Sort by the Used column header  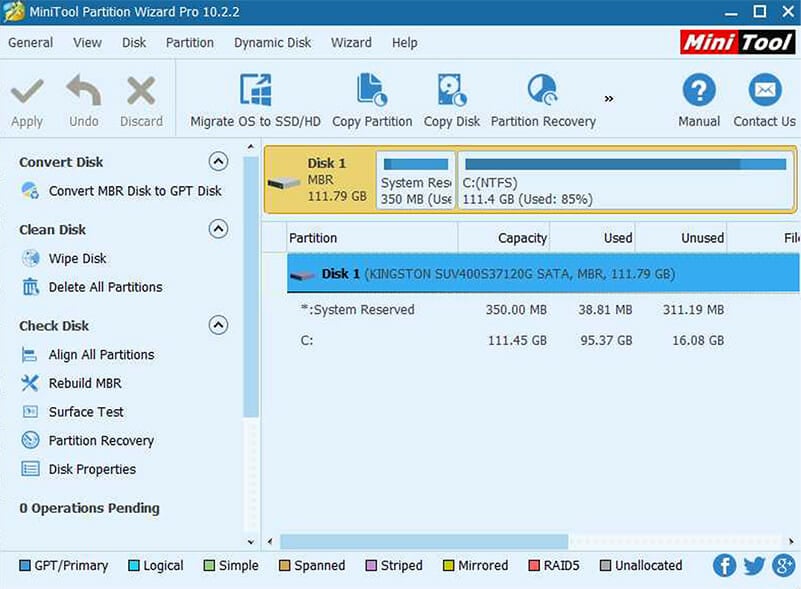click(x=592, y=238)
